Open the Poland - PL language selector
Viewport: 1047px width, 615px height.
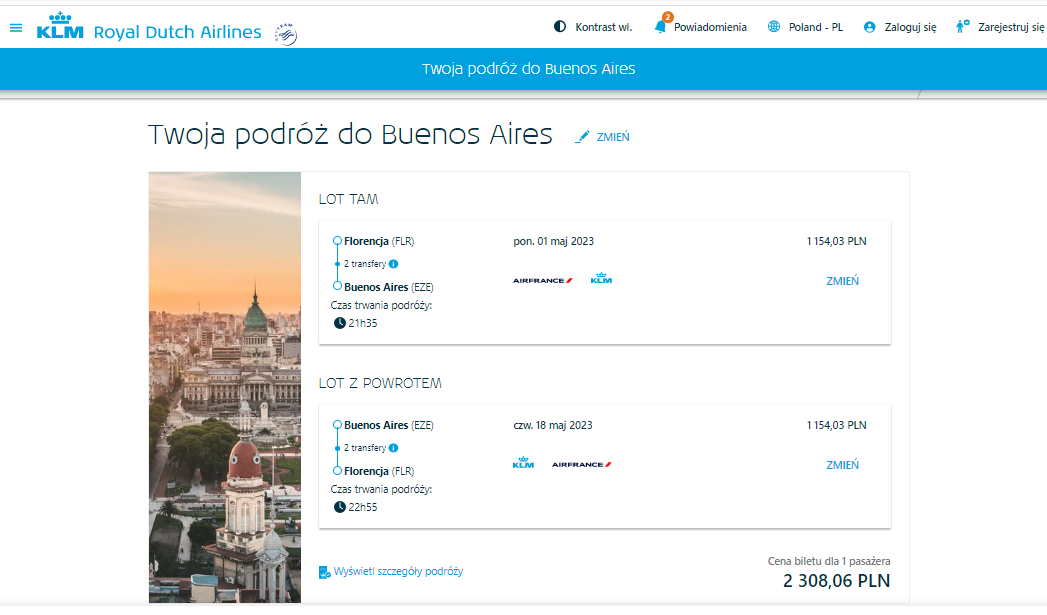coord(805,27)
